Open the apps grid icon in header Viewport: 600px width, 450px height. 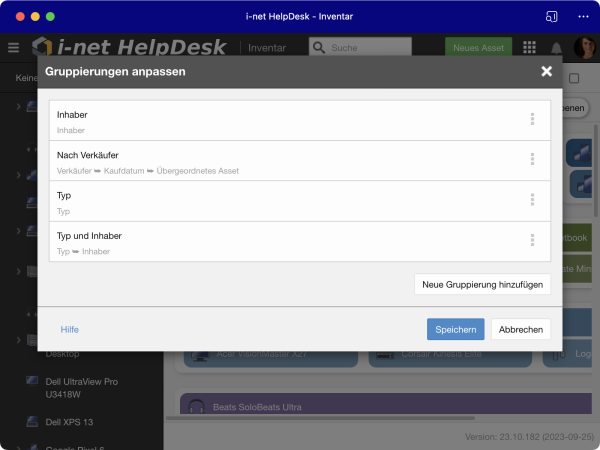coord(529,48)
